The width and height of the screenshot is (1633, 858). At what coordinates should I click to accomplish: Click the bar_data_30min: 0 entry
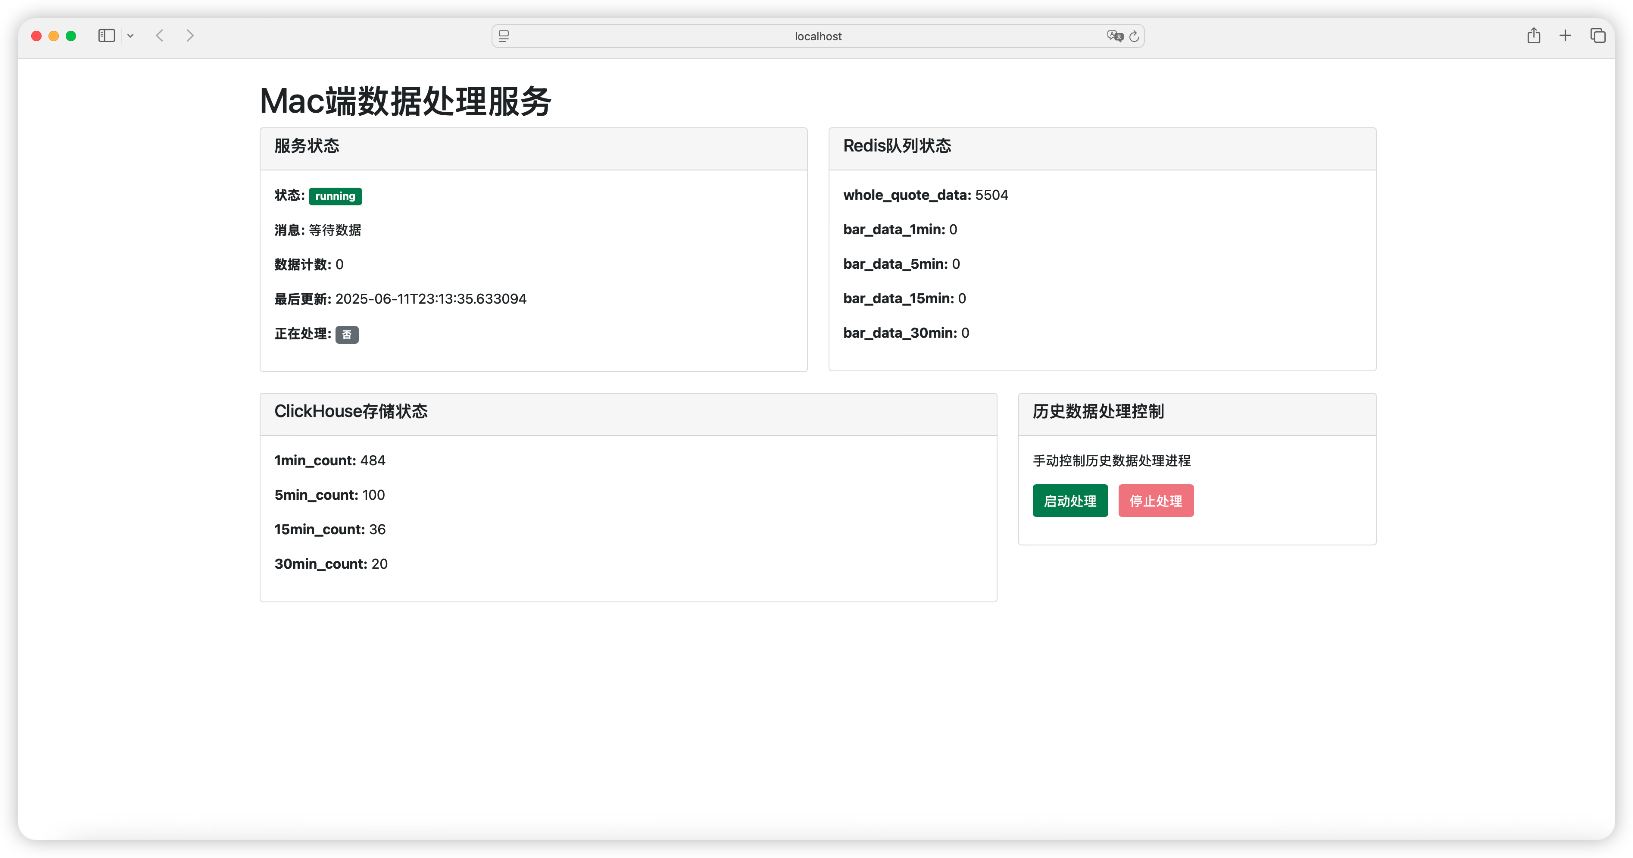click(906, 333)
